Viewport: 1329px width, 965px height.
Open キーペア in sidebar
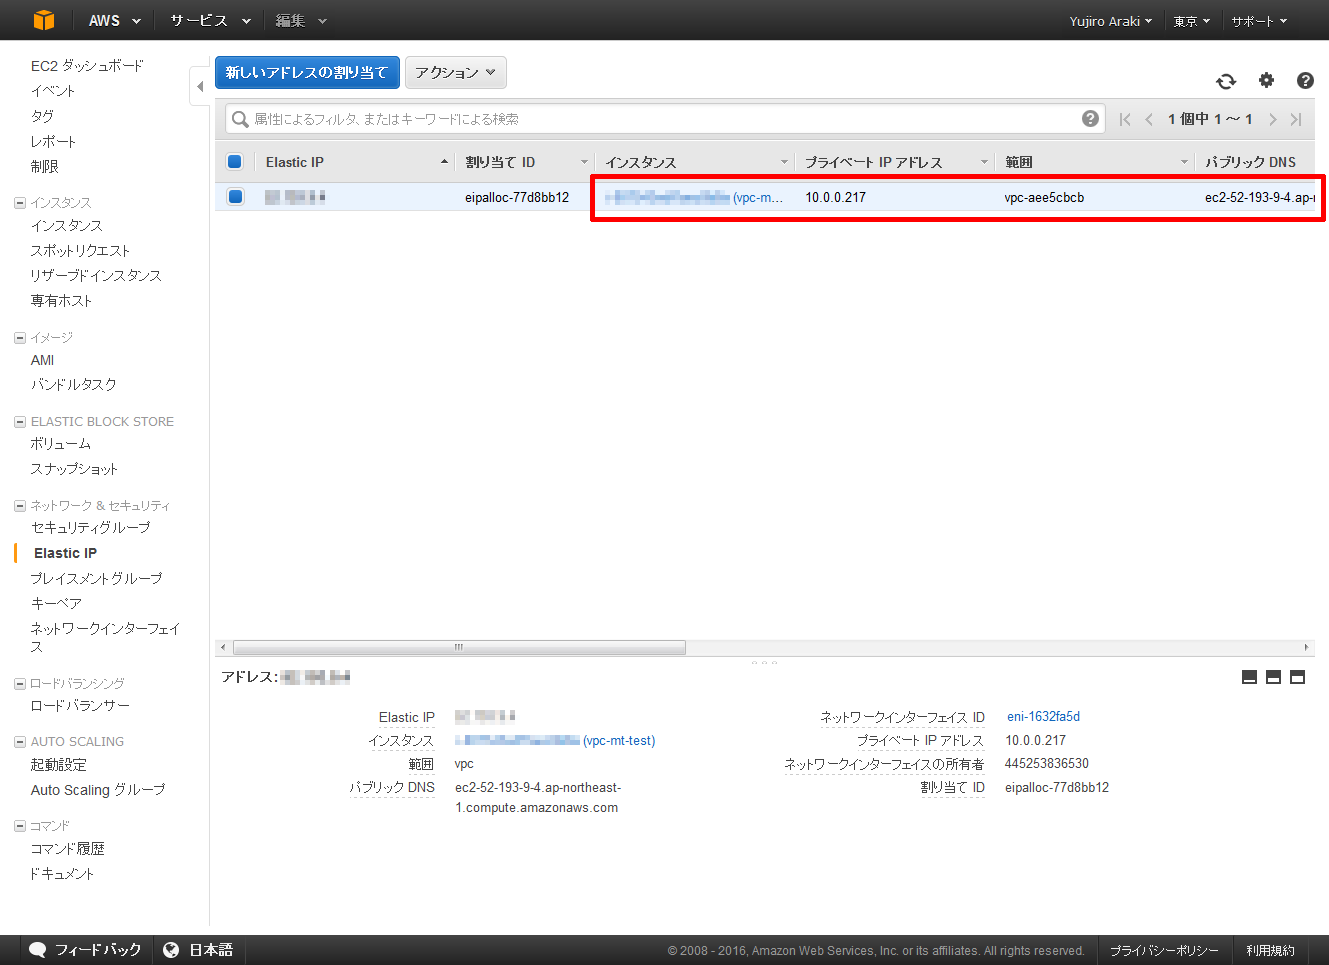click(56, 604)
